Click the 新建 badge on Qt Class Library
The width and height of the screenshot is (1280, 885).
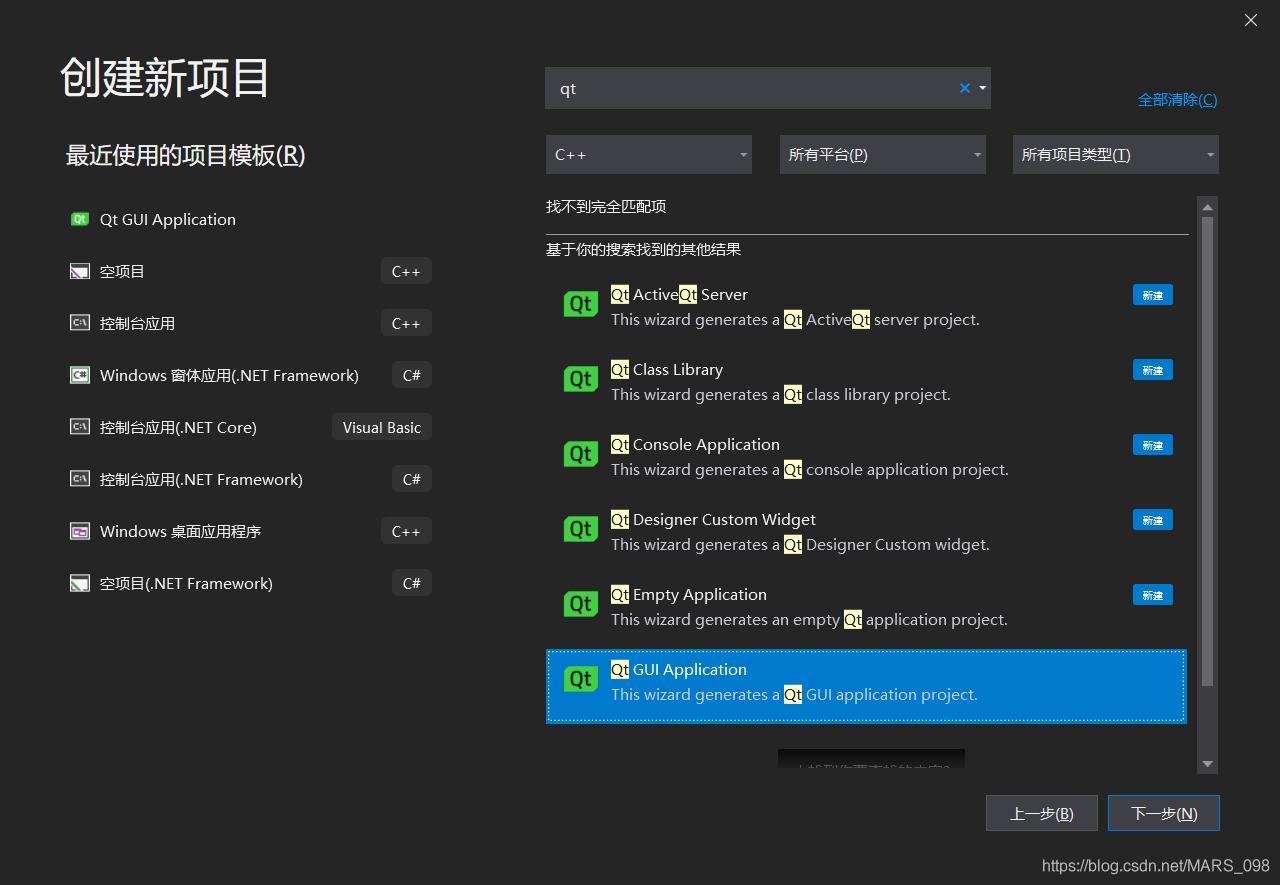(1152, 370)
